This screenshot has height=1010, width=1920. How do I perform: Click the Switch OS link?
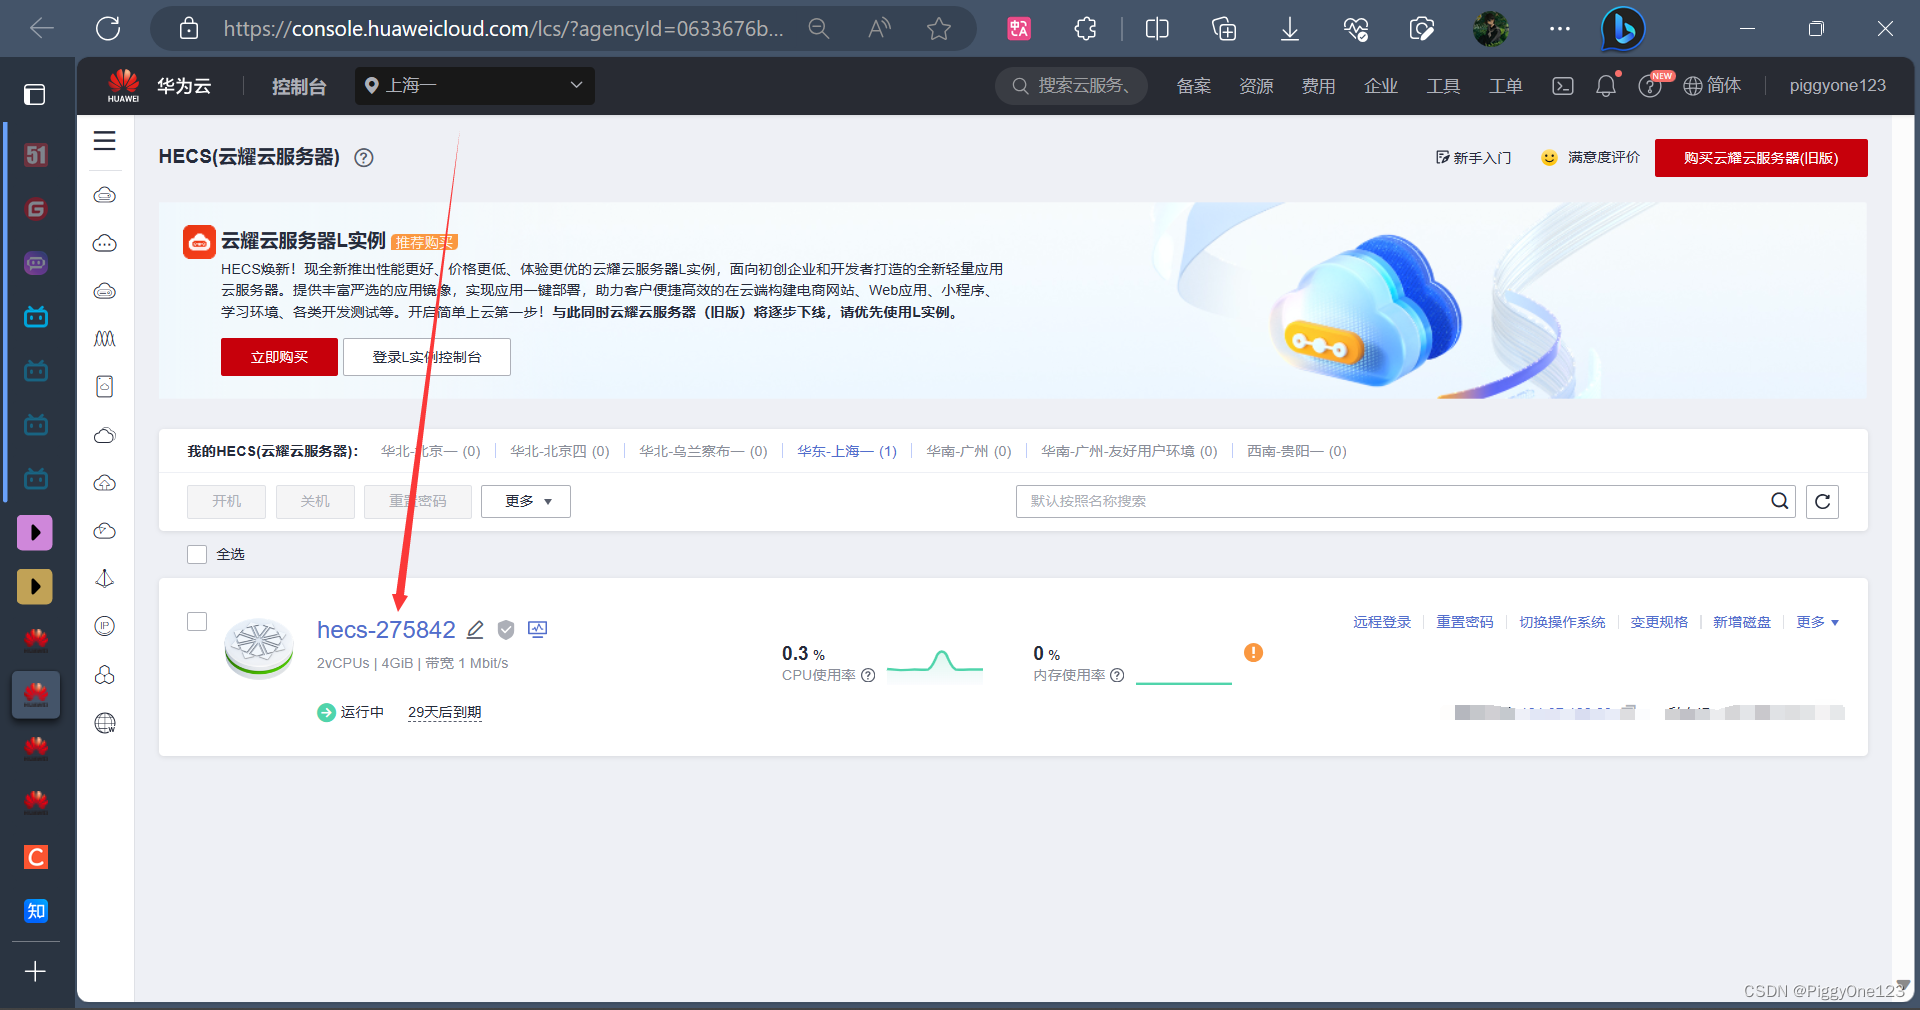tap(1562, 623)
